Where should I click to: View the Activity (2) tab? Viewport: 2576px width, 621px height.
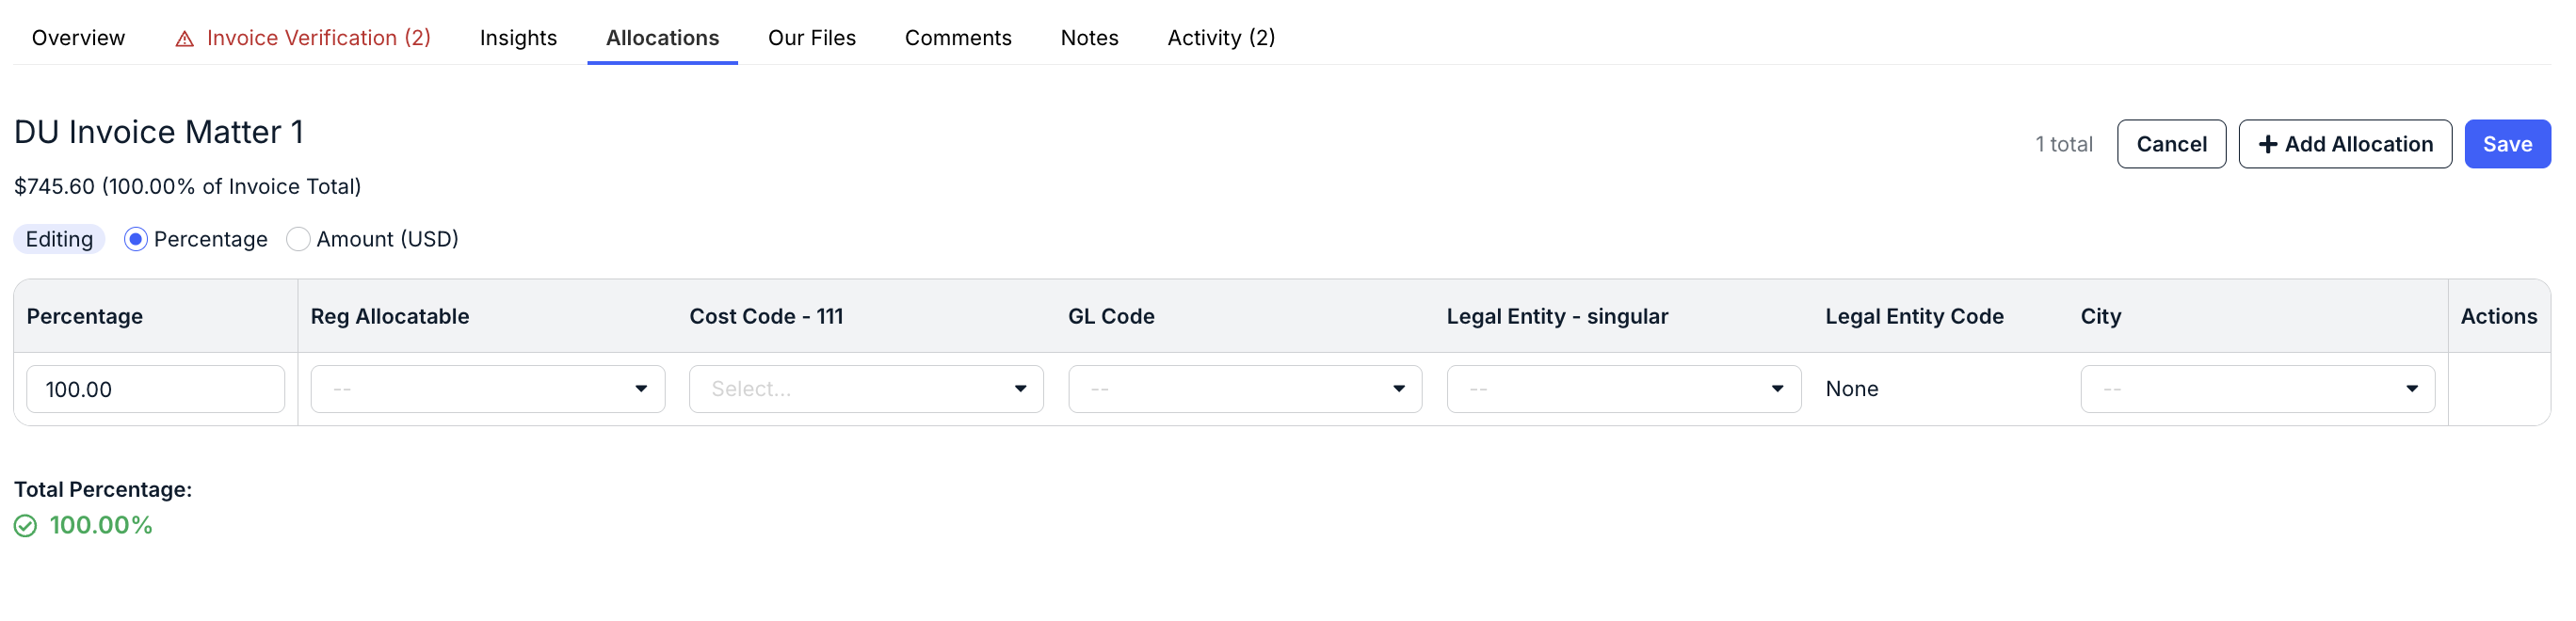point(1221,38)
